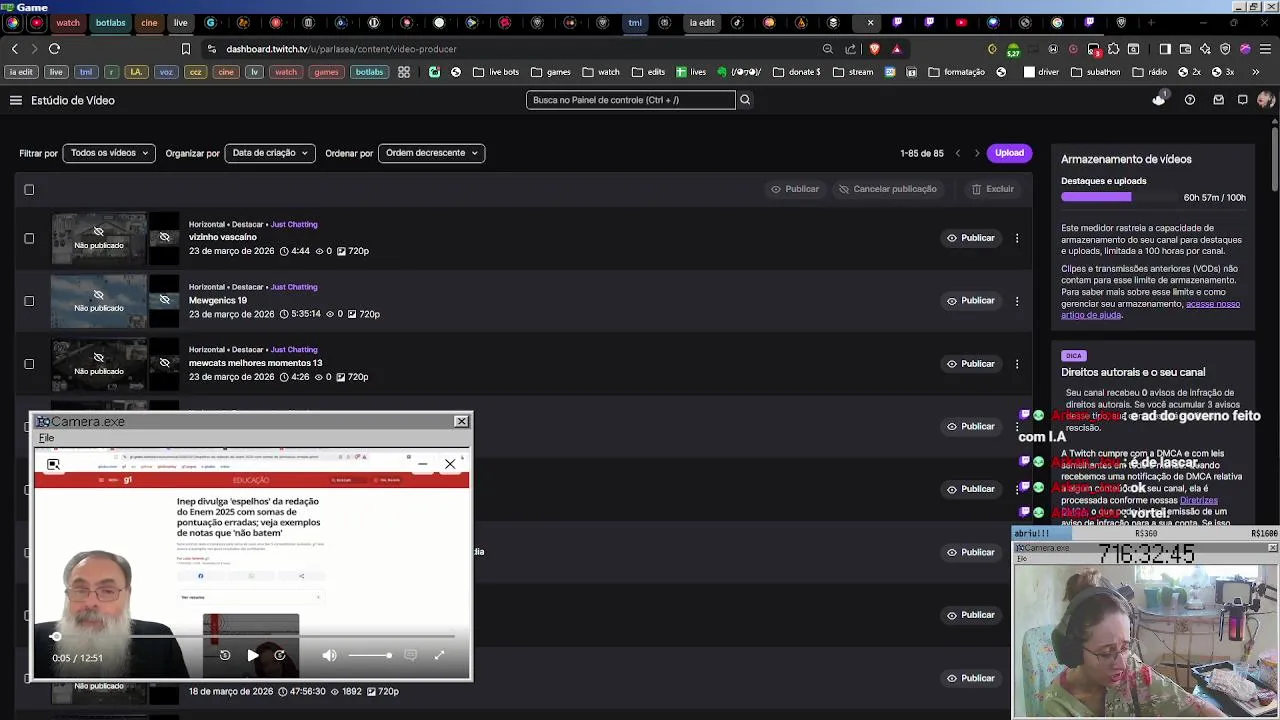Open the 'edits' bookmark folder
Image resolution: width=1280 pixels, height=720 pixels.
(x=648, y=72)
